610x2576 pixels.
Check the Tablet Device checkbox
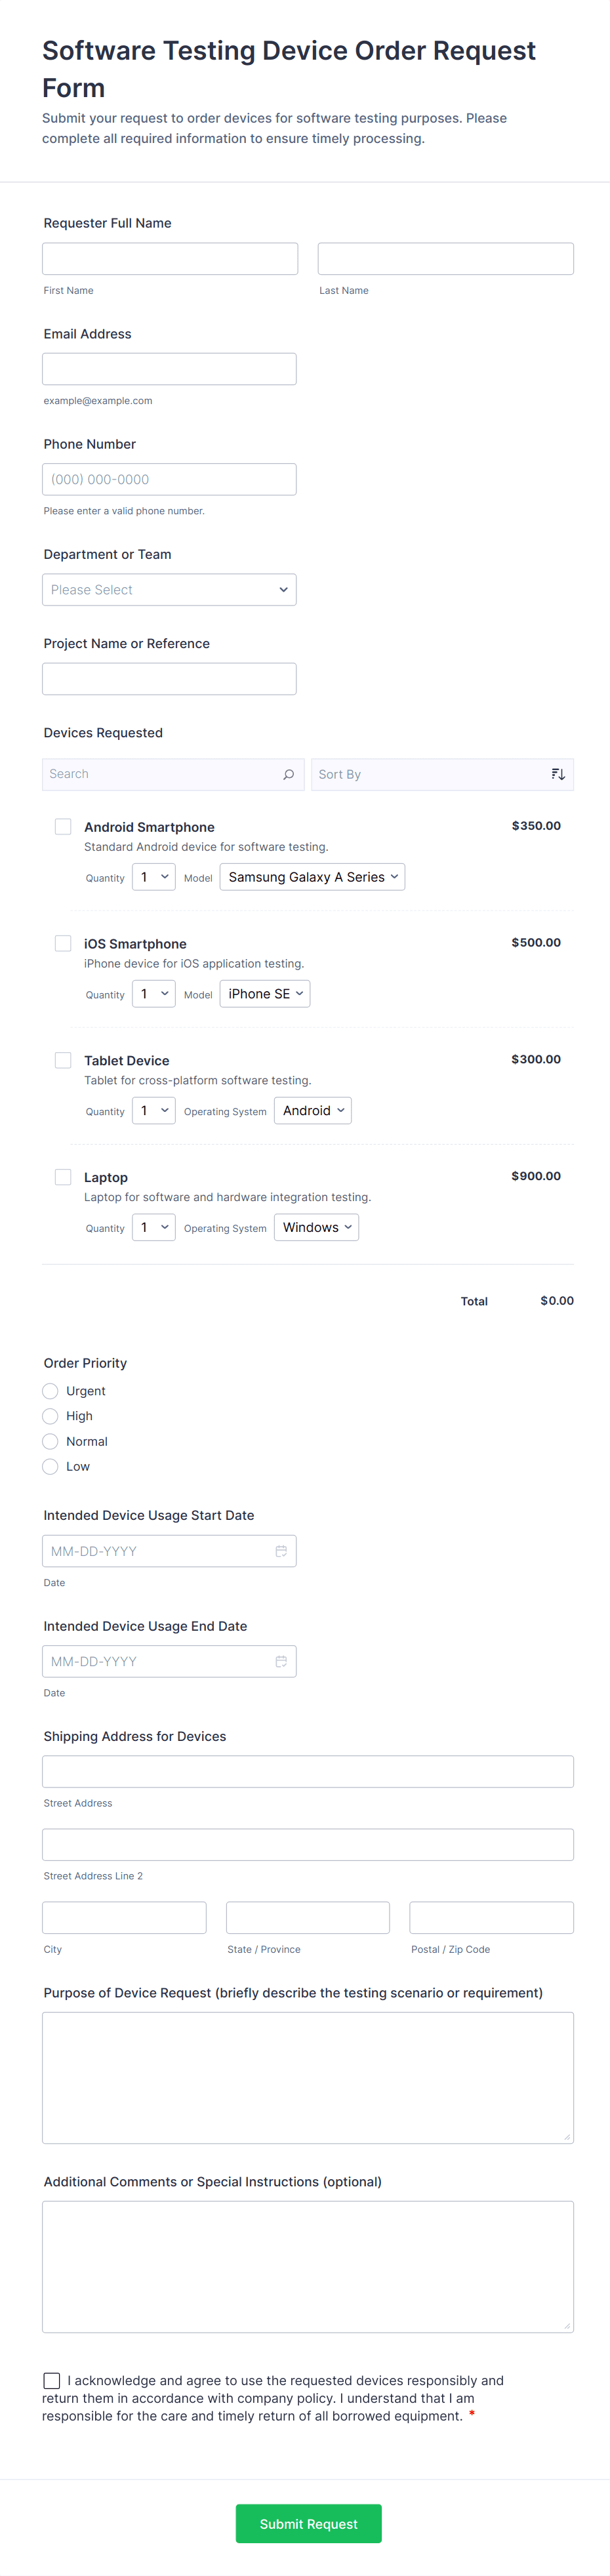63,1060
